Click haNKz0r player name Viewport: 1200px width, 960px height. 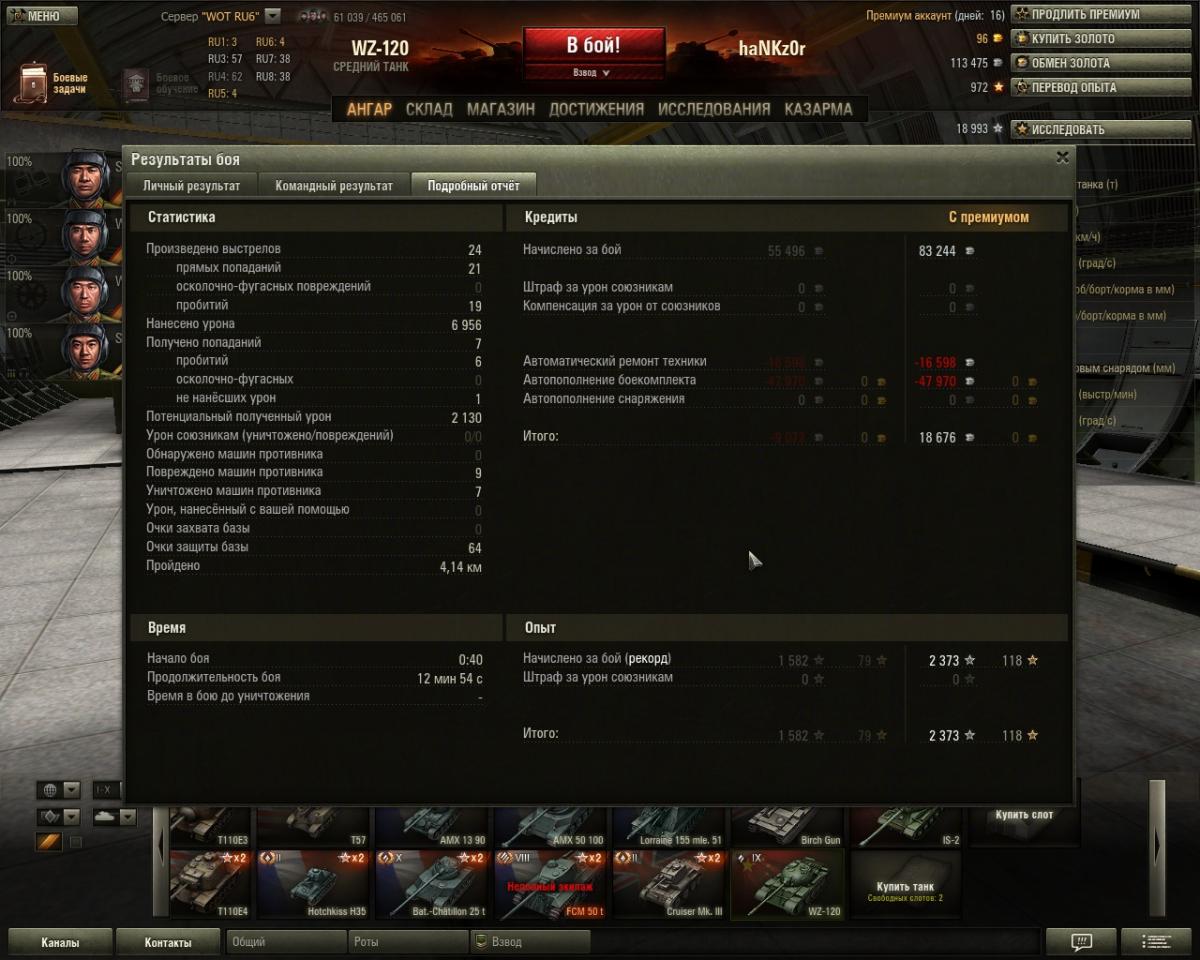coord(772,48)
